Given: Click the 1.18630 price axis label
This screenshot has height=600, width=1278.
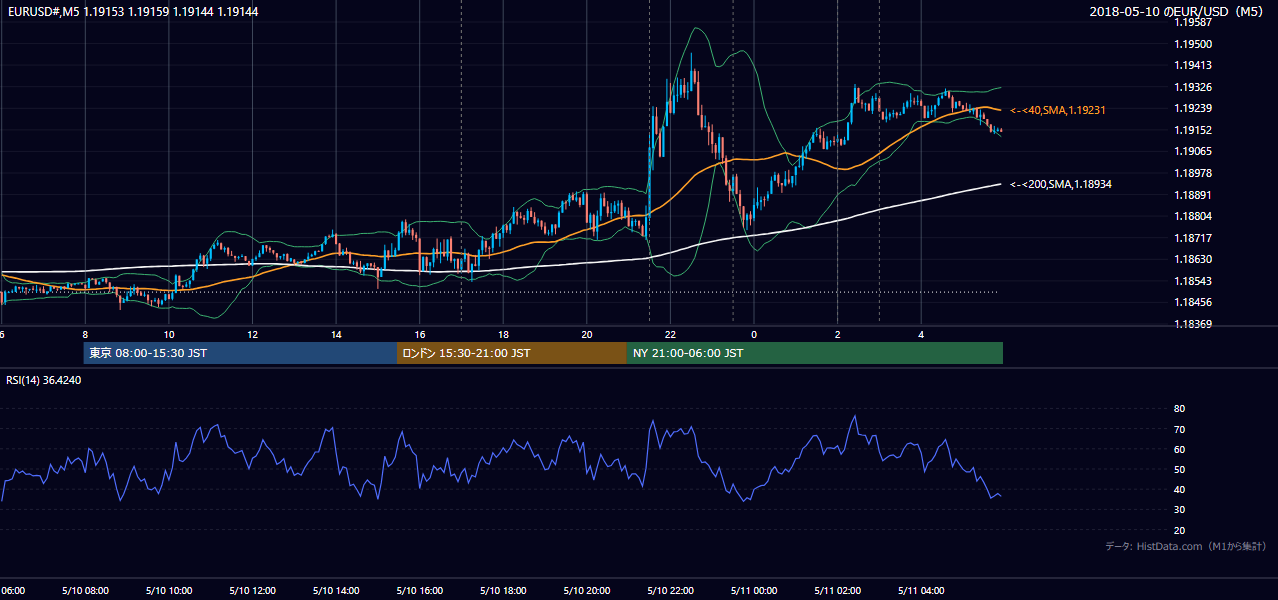Looking at the screenshot, I should [x=1194, y=259].
